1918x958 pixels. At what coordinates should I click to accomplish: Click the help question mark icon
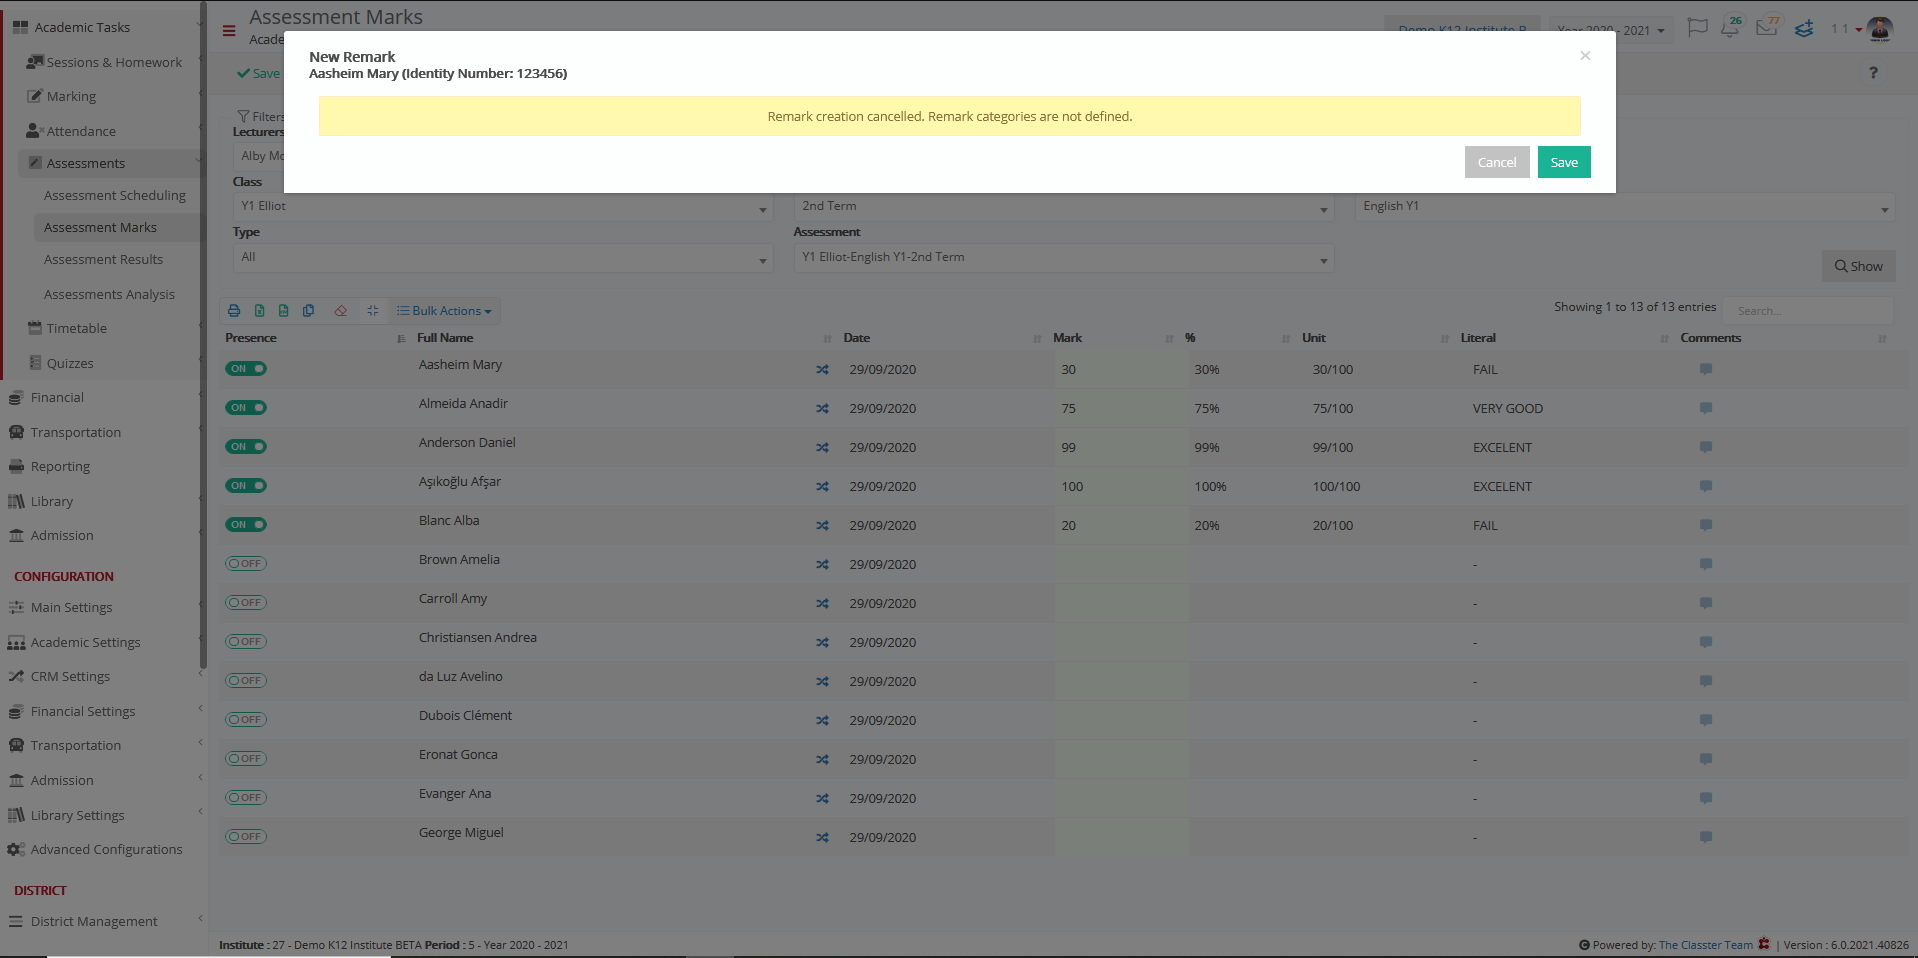click(1873, 73)
